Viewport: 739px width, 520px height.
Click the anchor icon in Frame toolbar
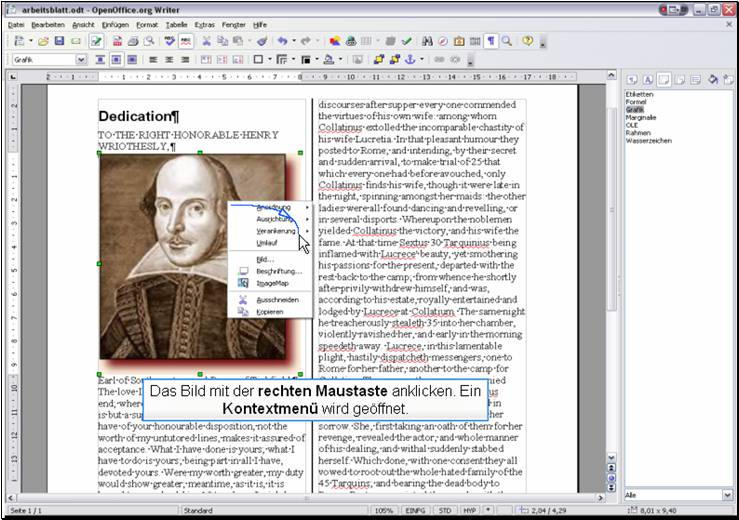pos(408,60)
